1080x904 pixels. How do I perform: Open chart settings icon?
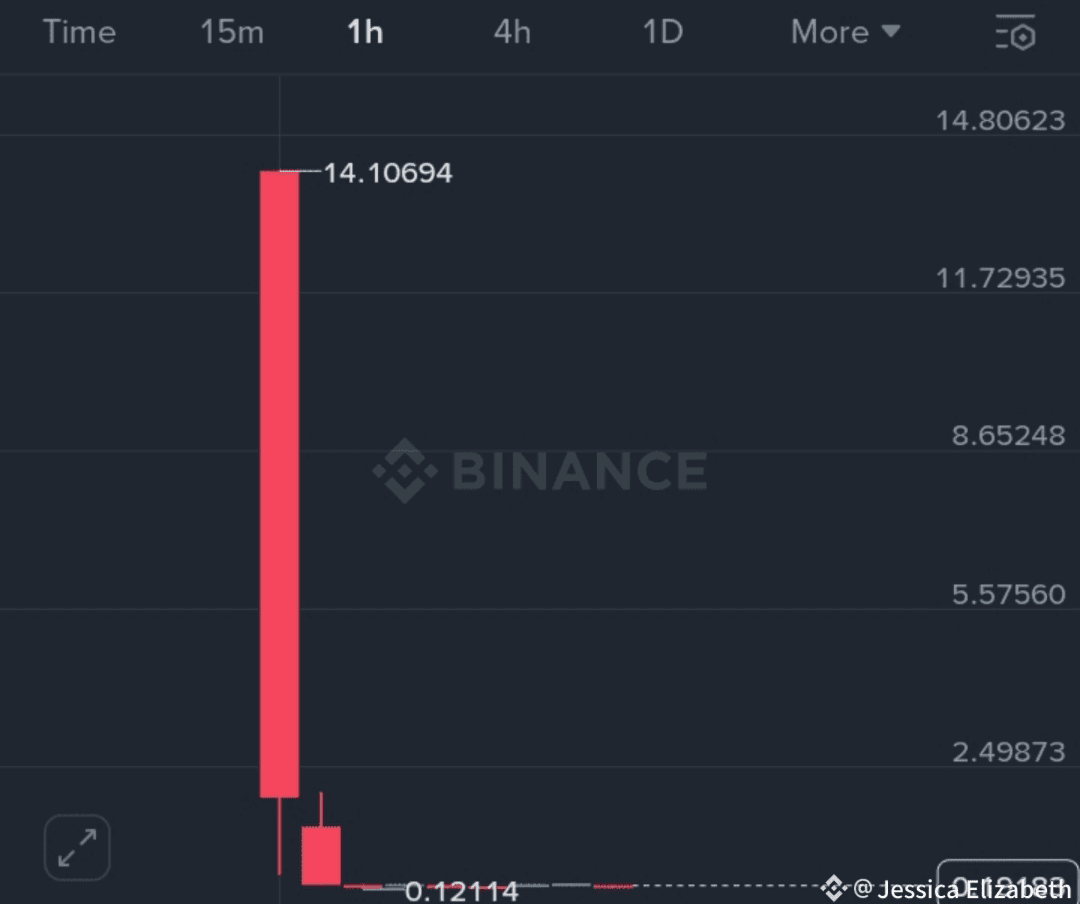coord(1016,32)
